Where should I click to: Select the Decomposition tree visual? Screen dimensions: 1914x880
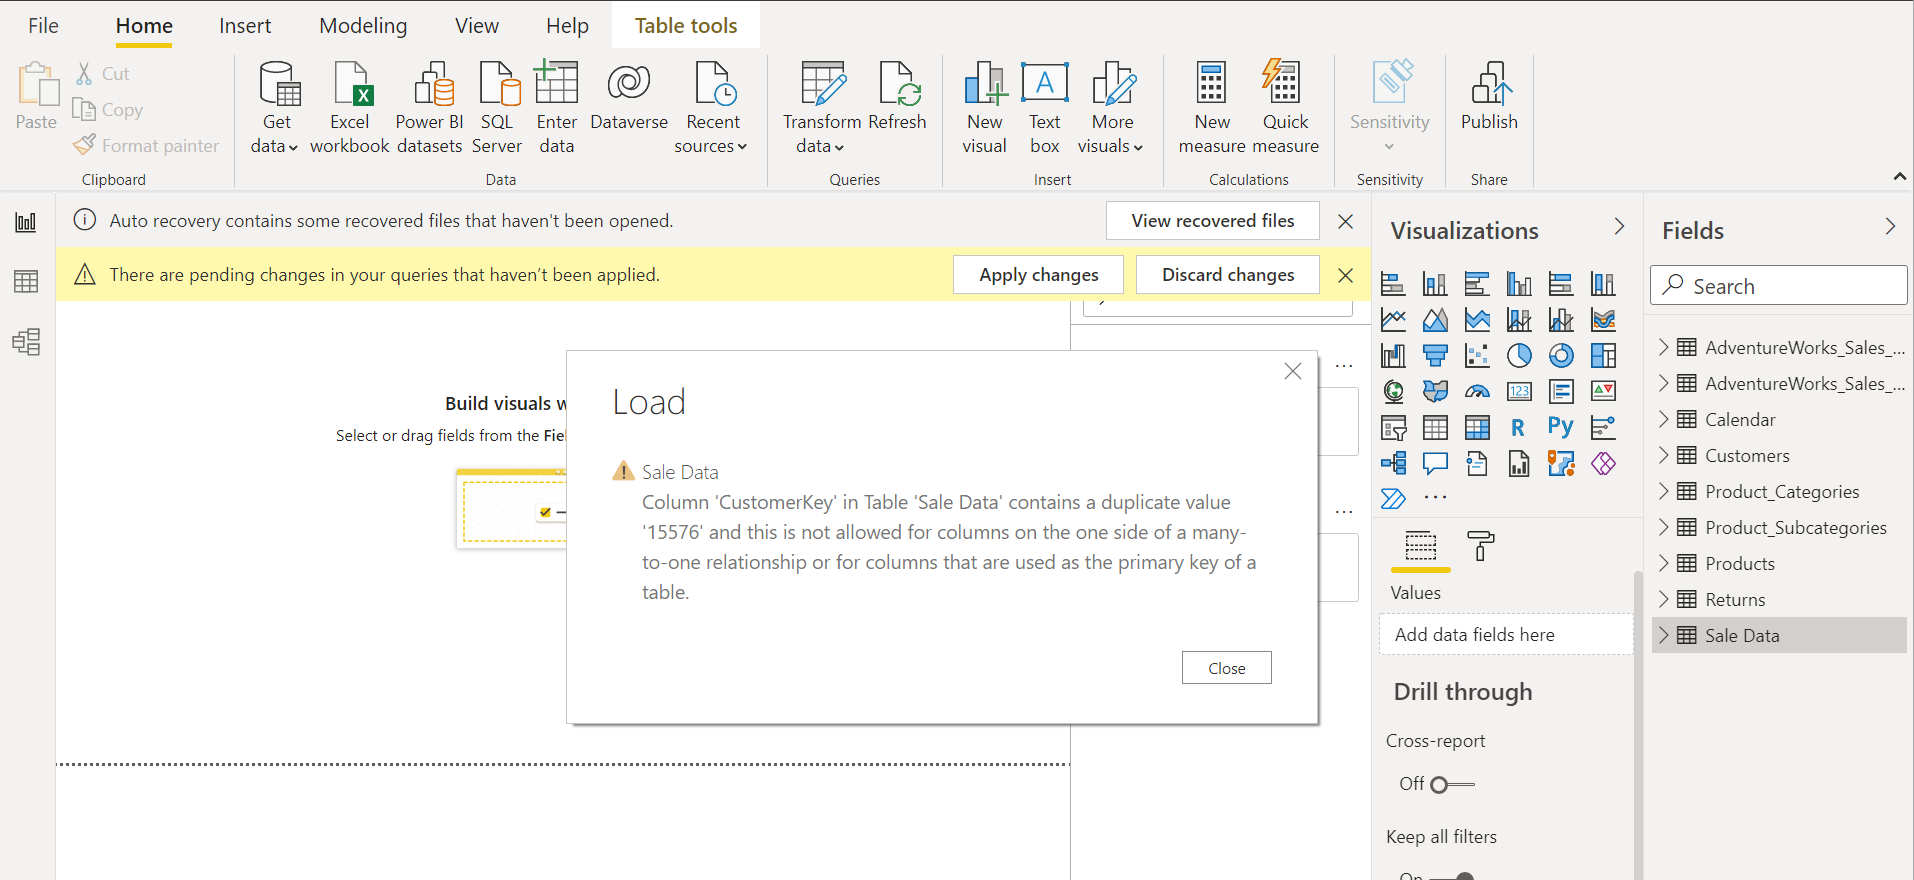coord(1393,464)
